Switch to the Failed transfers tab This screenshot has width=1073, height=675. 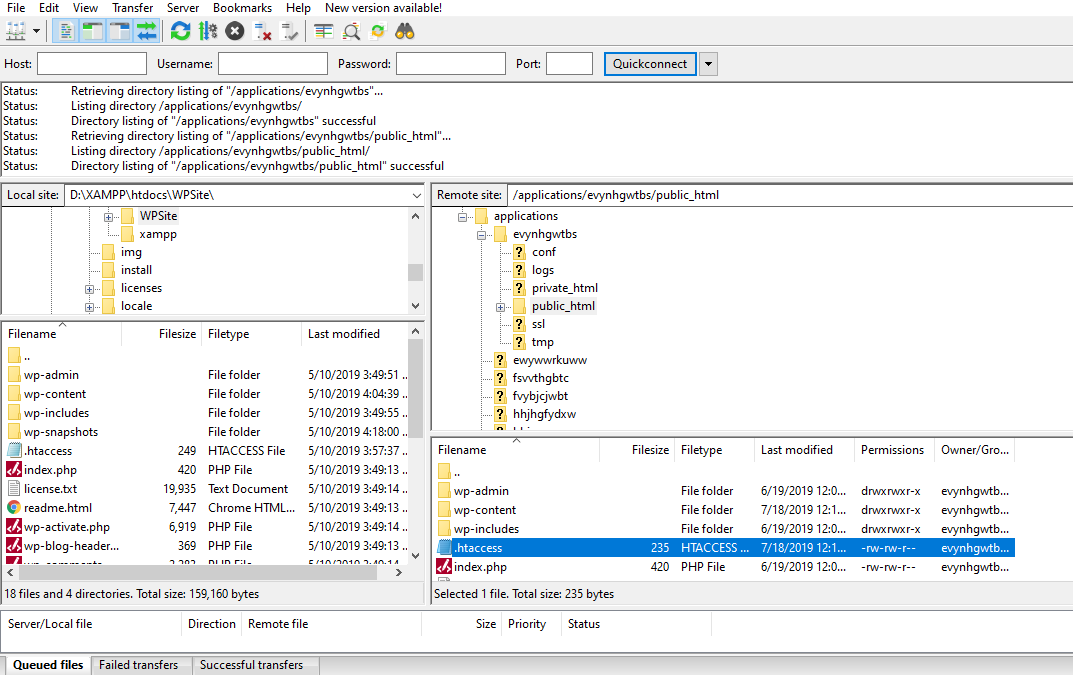(138, 665)
